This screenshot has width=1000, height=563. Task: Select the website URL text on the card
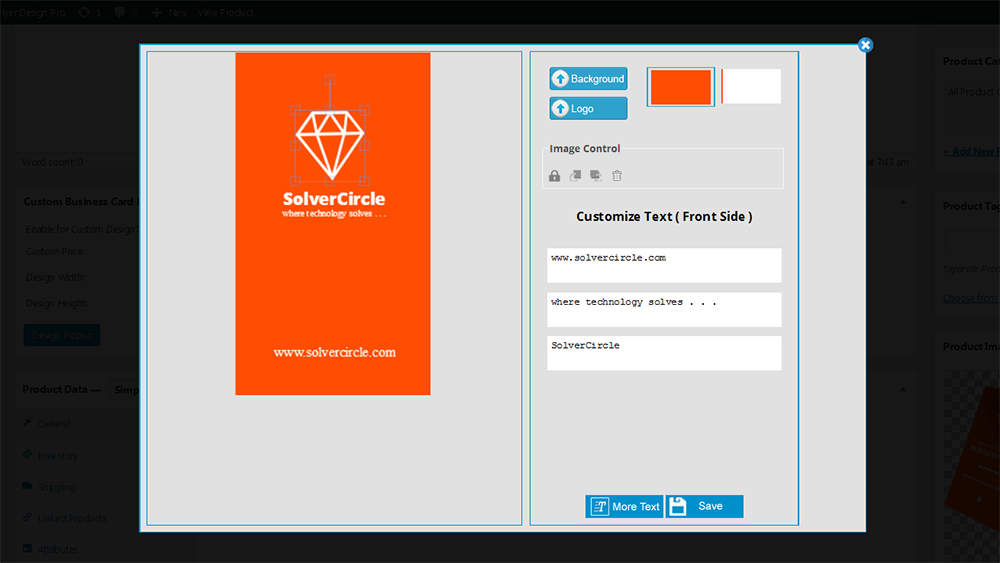[x=334, y=352]
